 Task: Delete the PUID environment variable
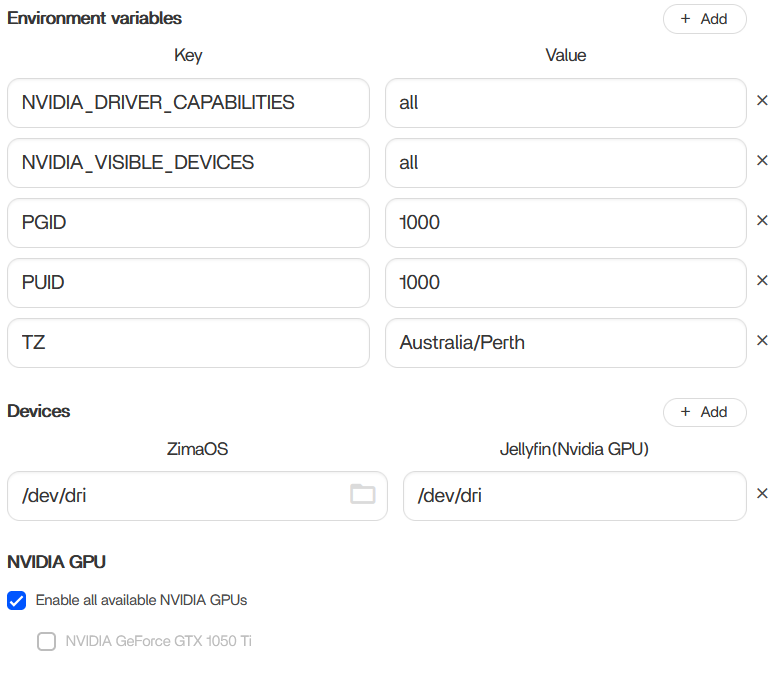tap(761, 281)
